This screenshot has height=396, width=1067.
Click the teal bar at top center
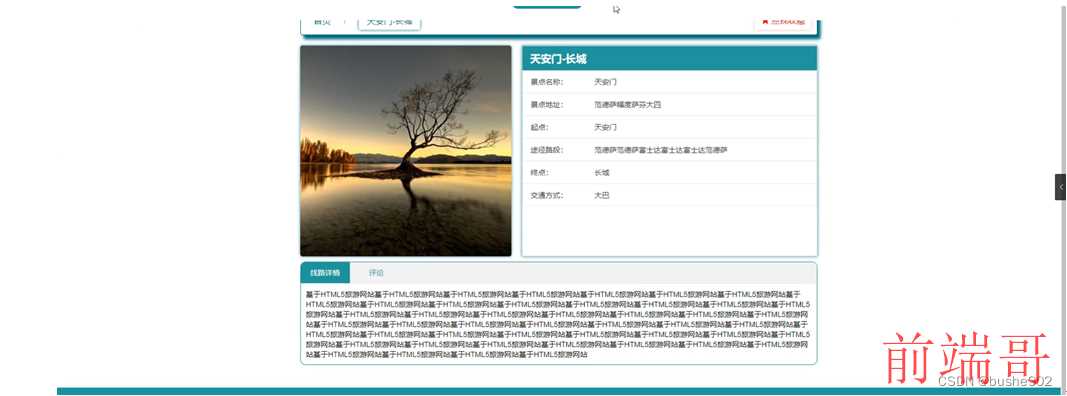(547, 6)
